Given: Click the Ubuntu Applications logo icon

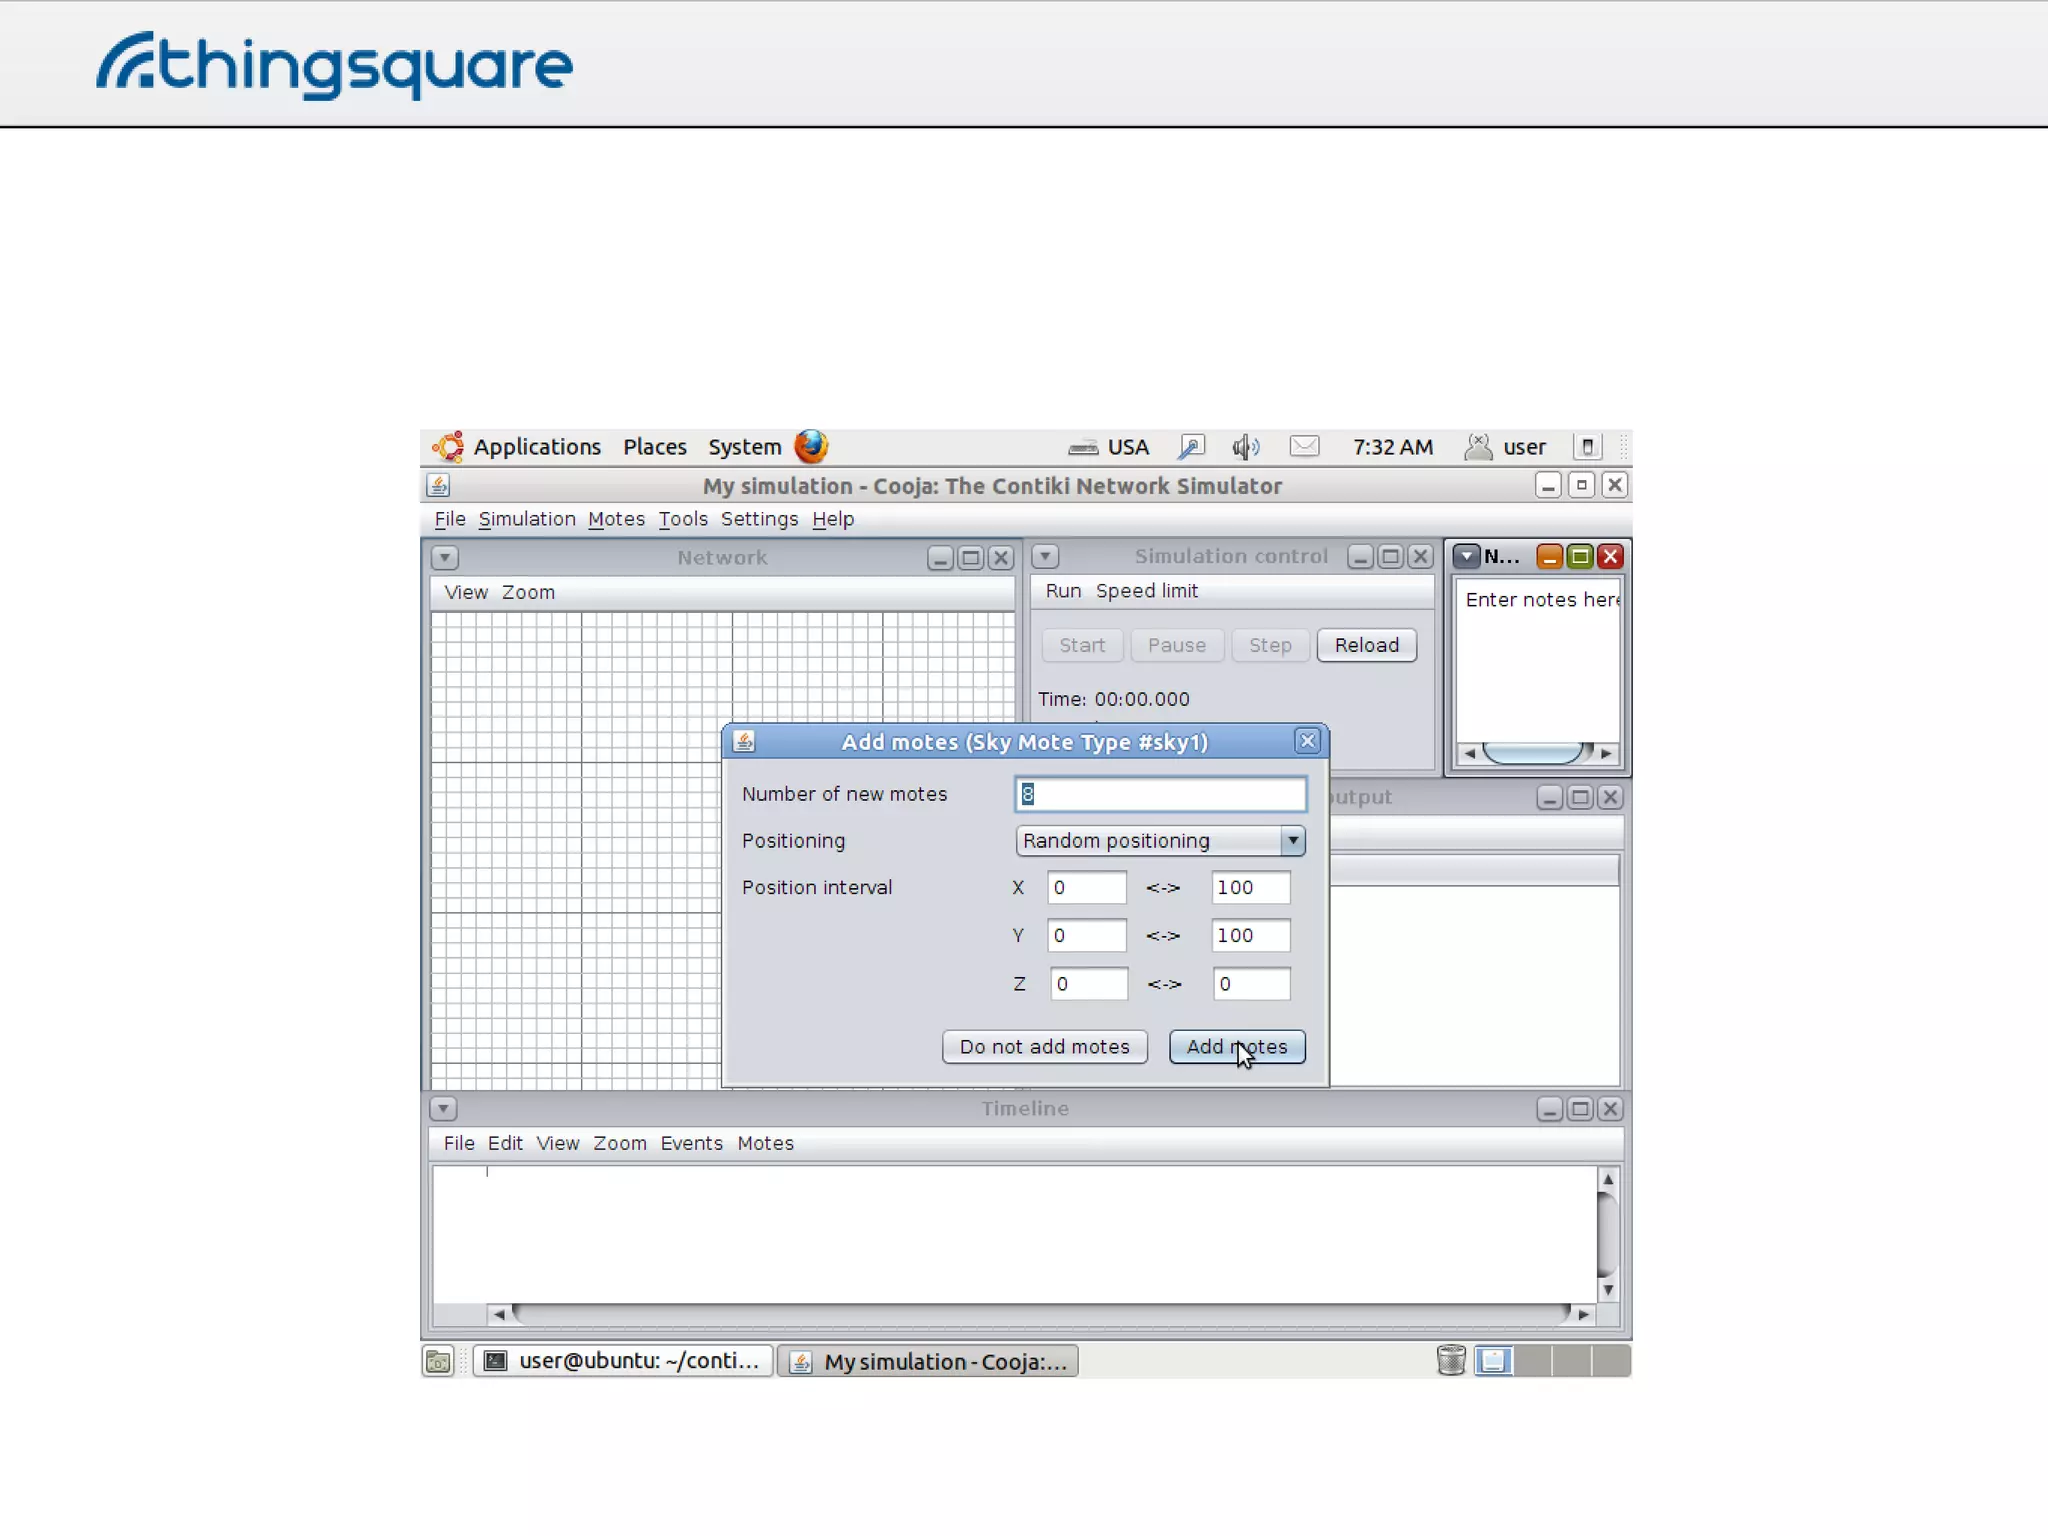Looking at the screenshot, I should (448, 447).
